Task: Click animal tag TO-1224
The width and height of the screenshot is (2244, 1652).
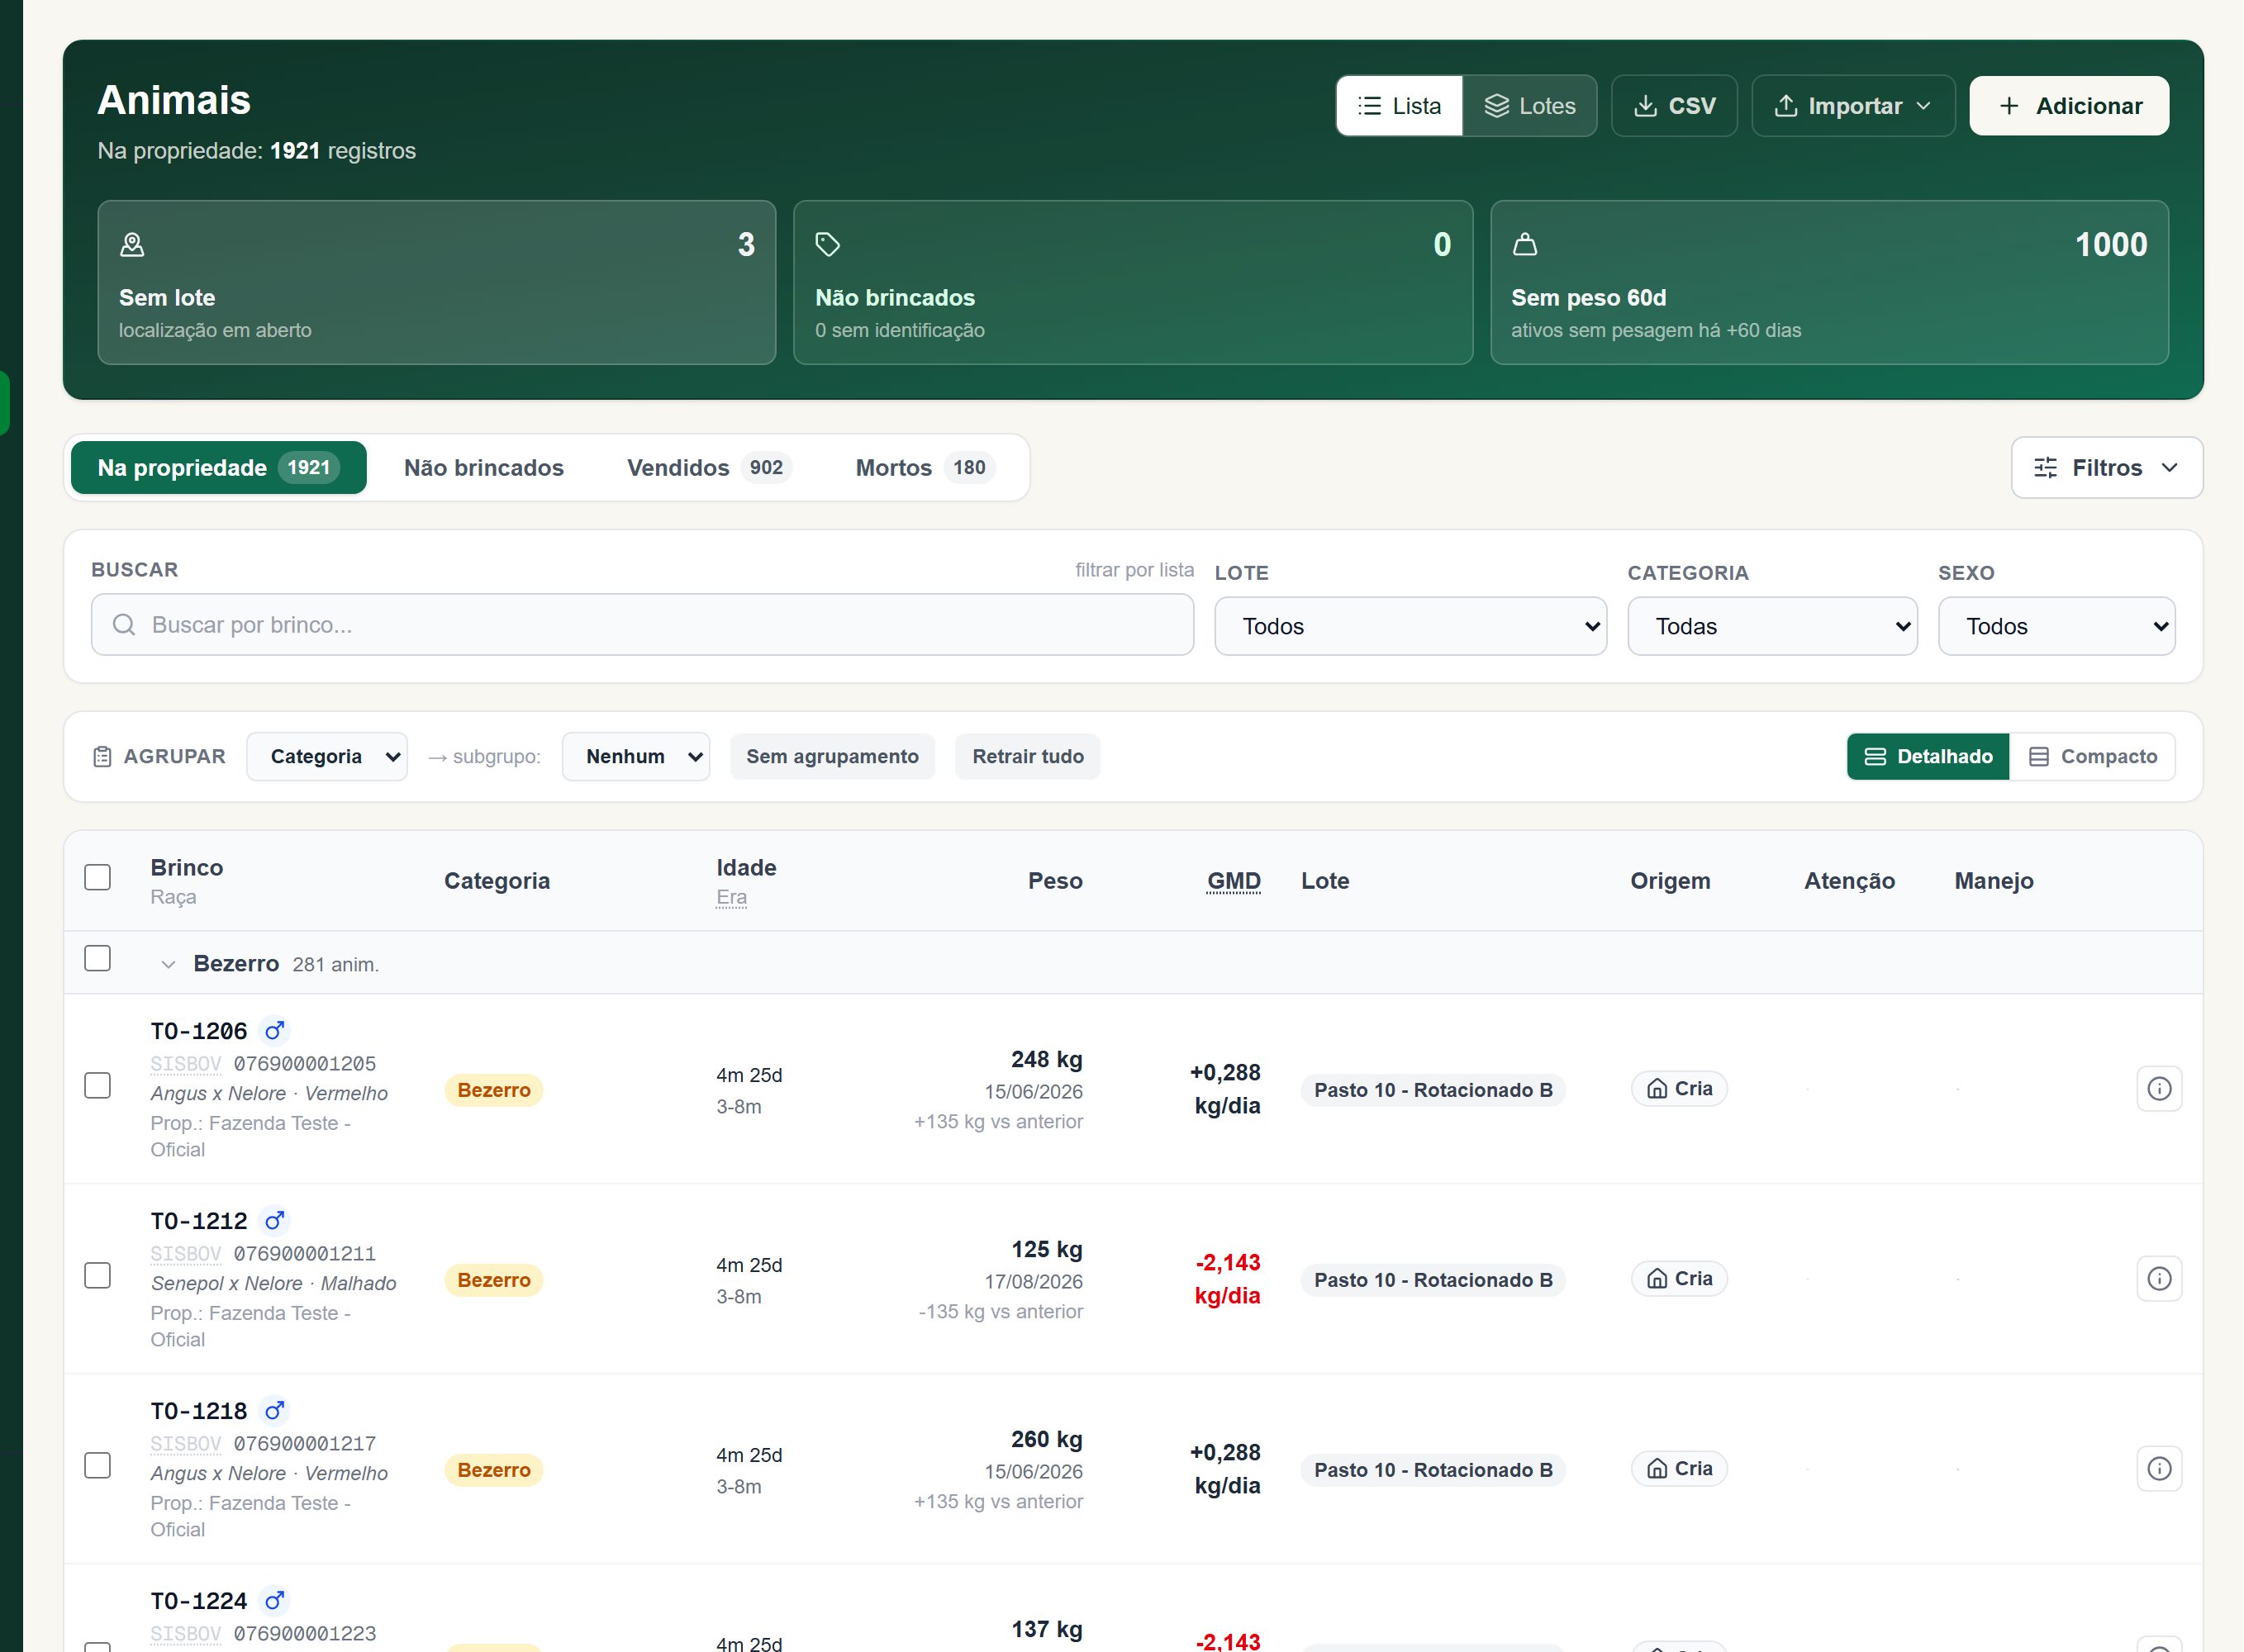Action: (x=199, y=1601)
